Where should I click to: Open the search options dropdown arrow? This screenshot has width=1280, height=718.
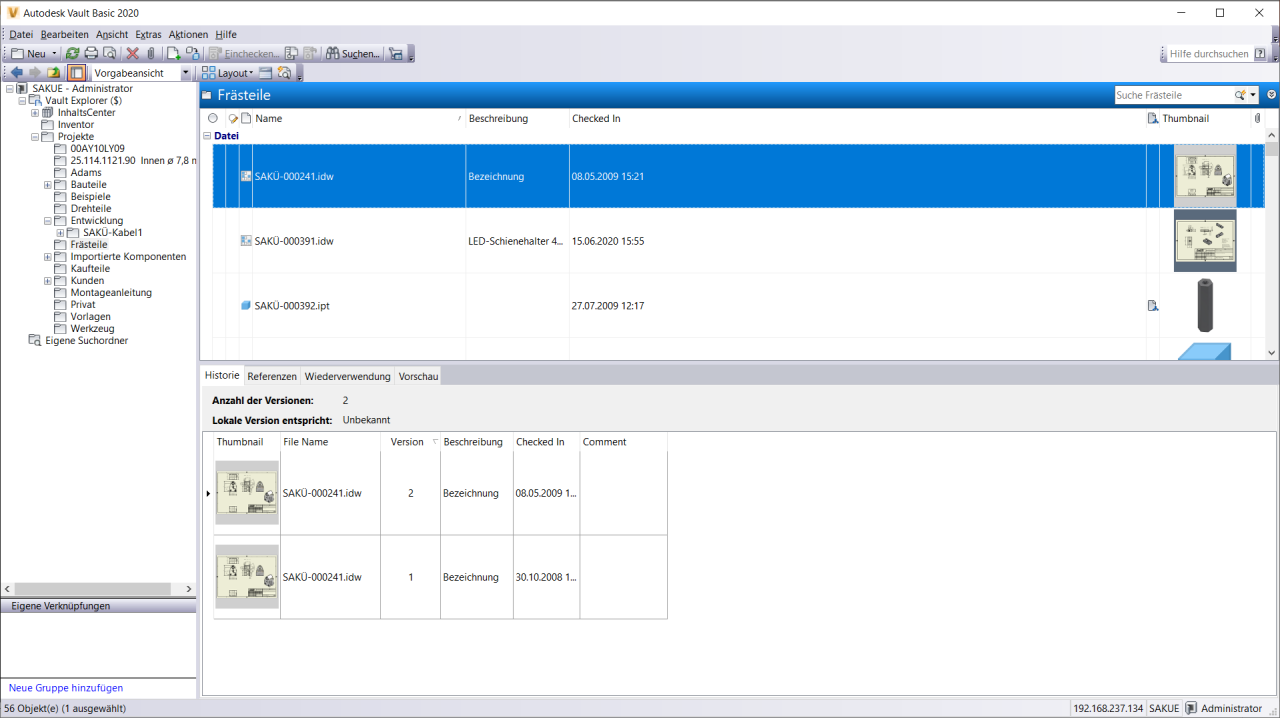click(1253, 95)
